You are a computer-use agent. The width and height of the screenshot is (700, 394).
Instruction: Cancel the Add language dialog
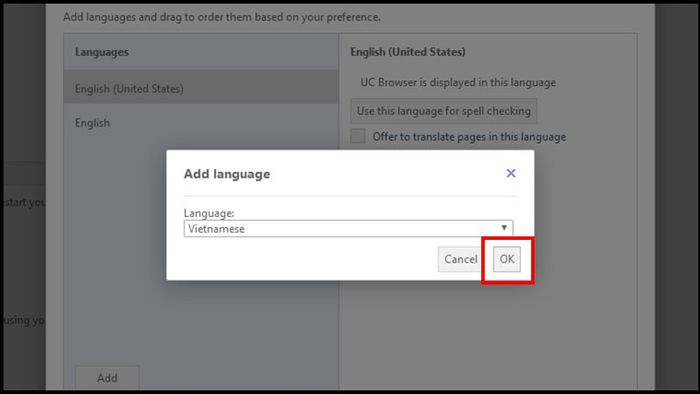click(460, 259)
